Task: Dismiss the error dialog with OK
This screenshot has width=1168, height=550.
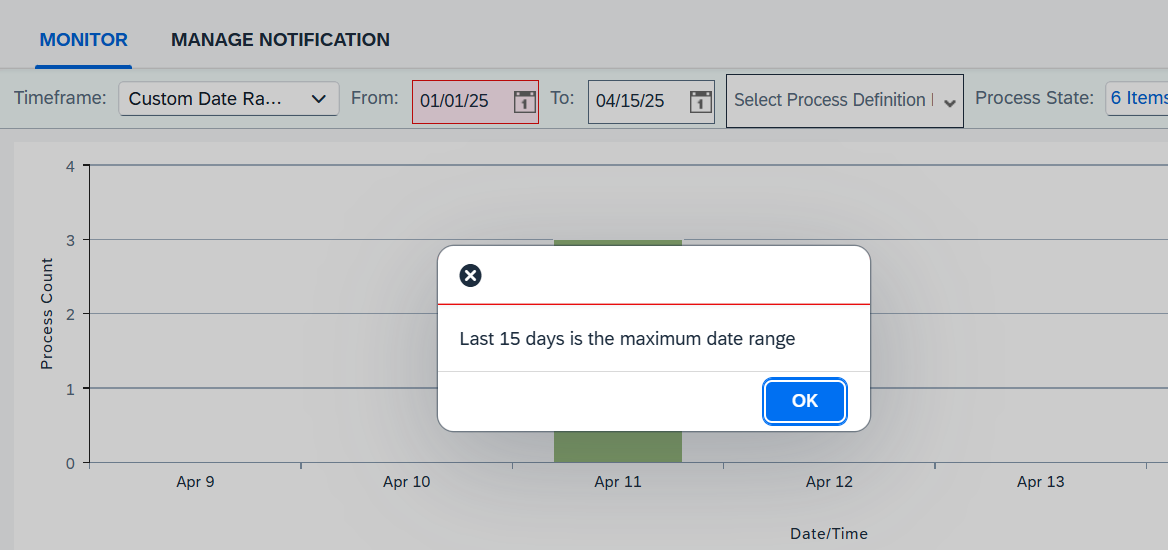Action: pos(804,401)
